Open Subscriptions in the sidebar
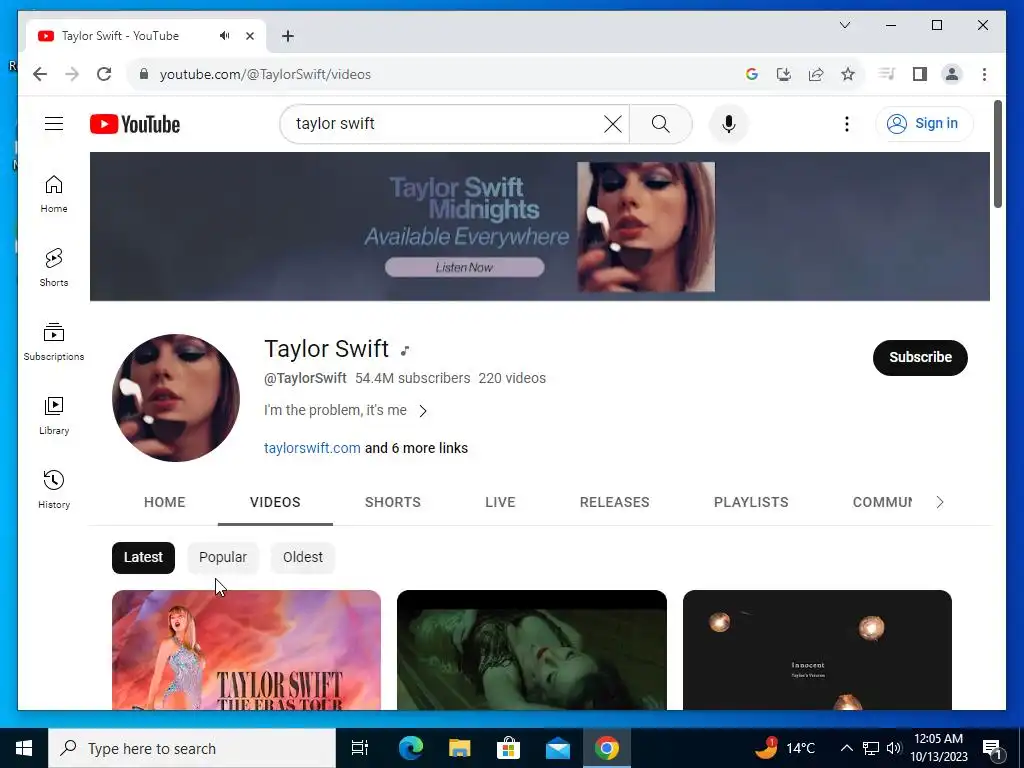The height and width of the screenshot is (768, 1024). pos(54,342)
